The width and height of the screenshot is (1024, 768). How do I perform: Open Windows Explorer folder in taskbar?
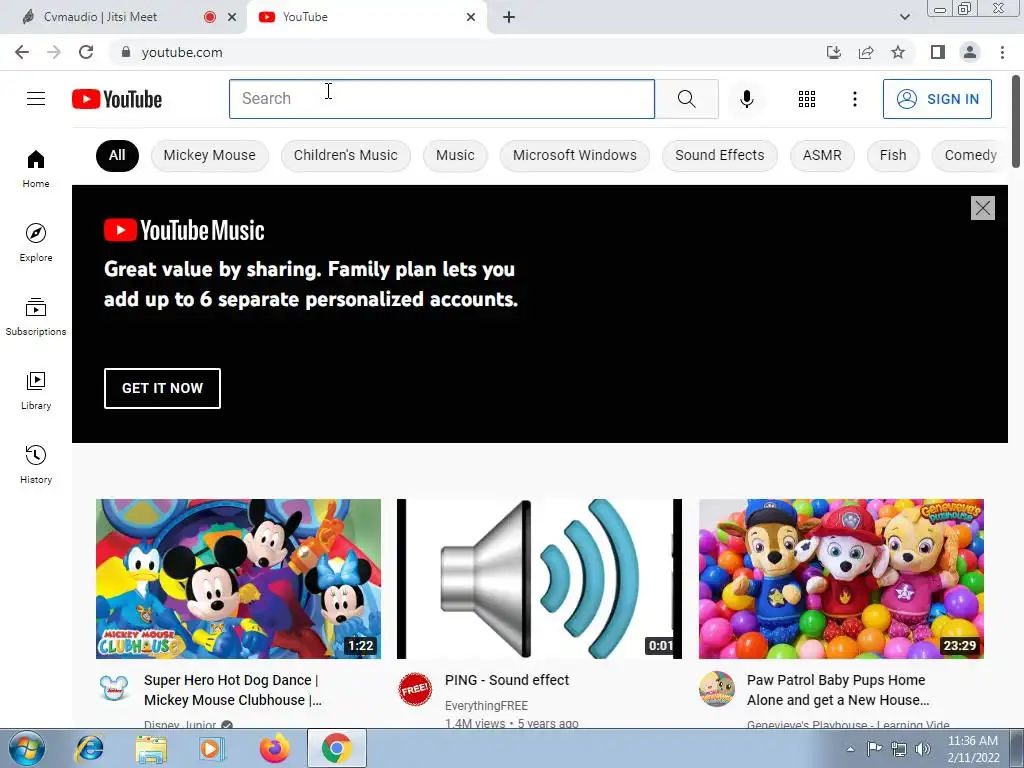click(x=152, y=748)
